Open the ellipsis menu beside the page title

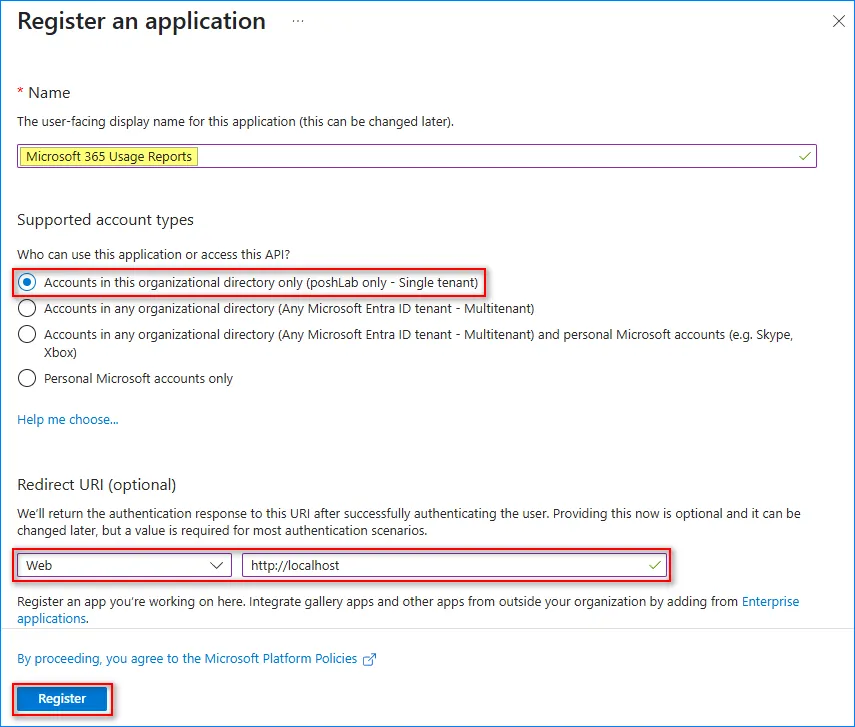[299, 21]
